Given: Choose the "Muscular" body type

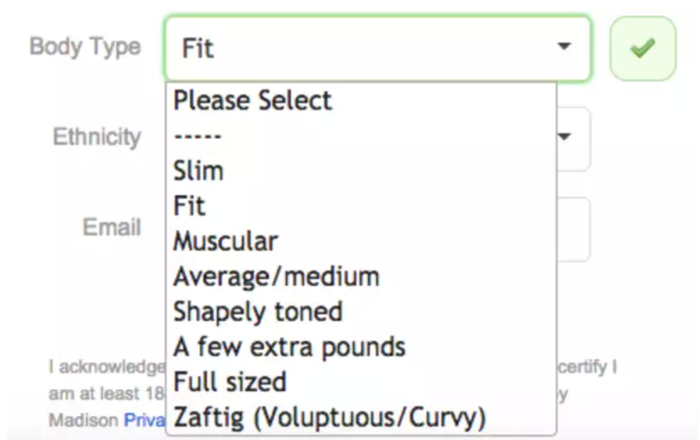Looking at the screenshot, I should coord(225,241).
